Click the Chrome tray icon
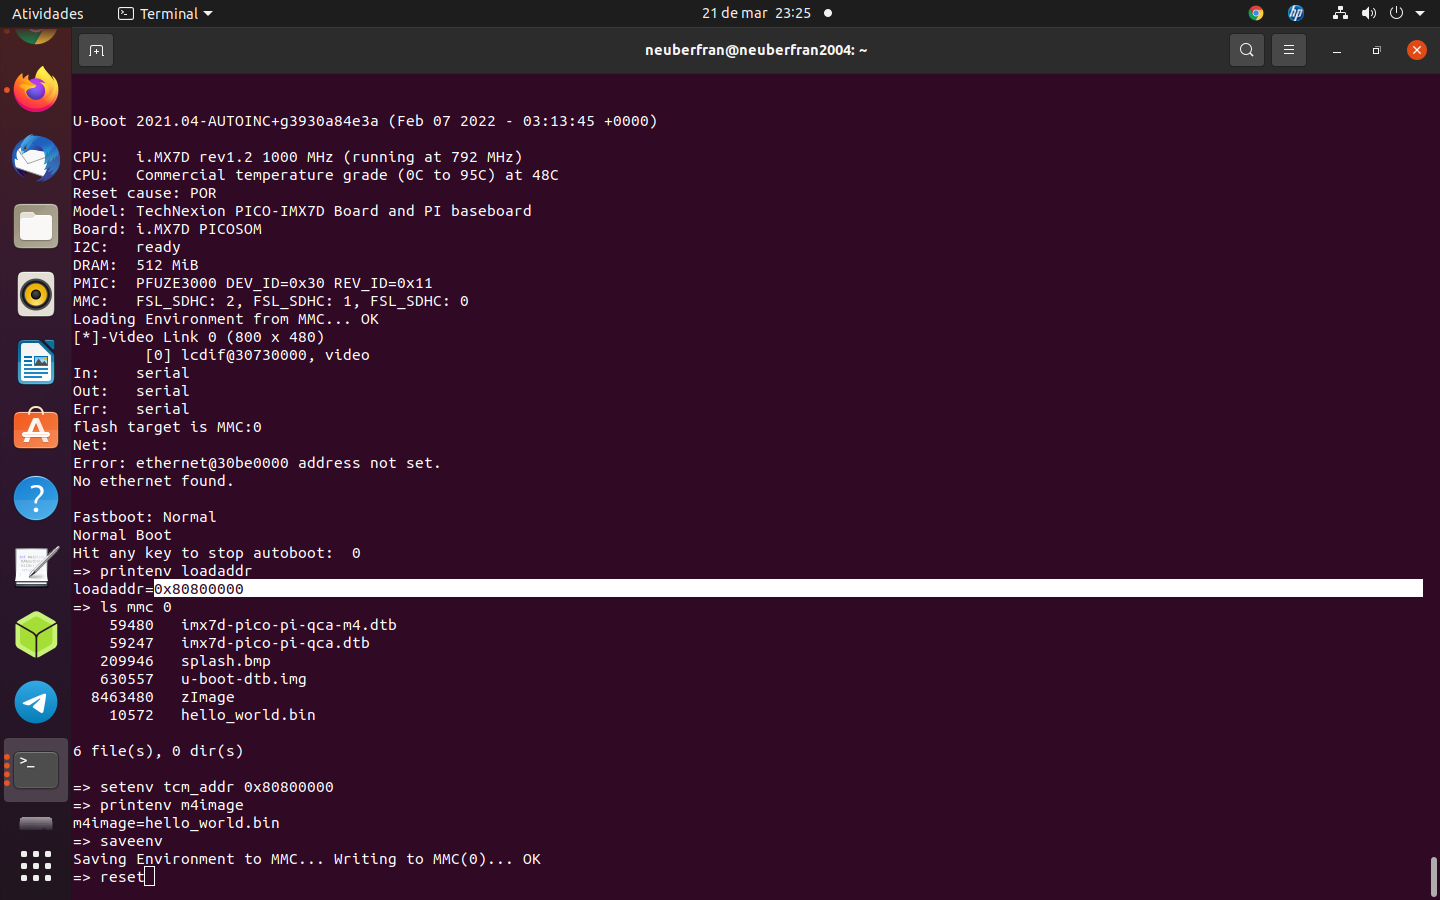Screen dimensions: 1440x900 coord(1256,13)
